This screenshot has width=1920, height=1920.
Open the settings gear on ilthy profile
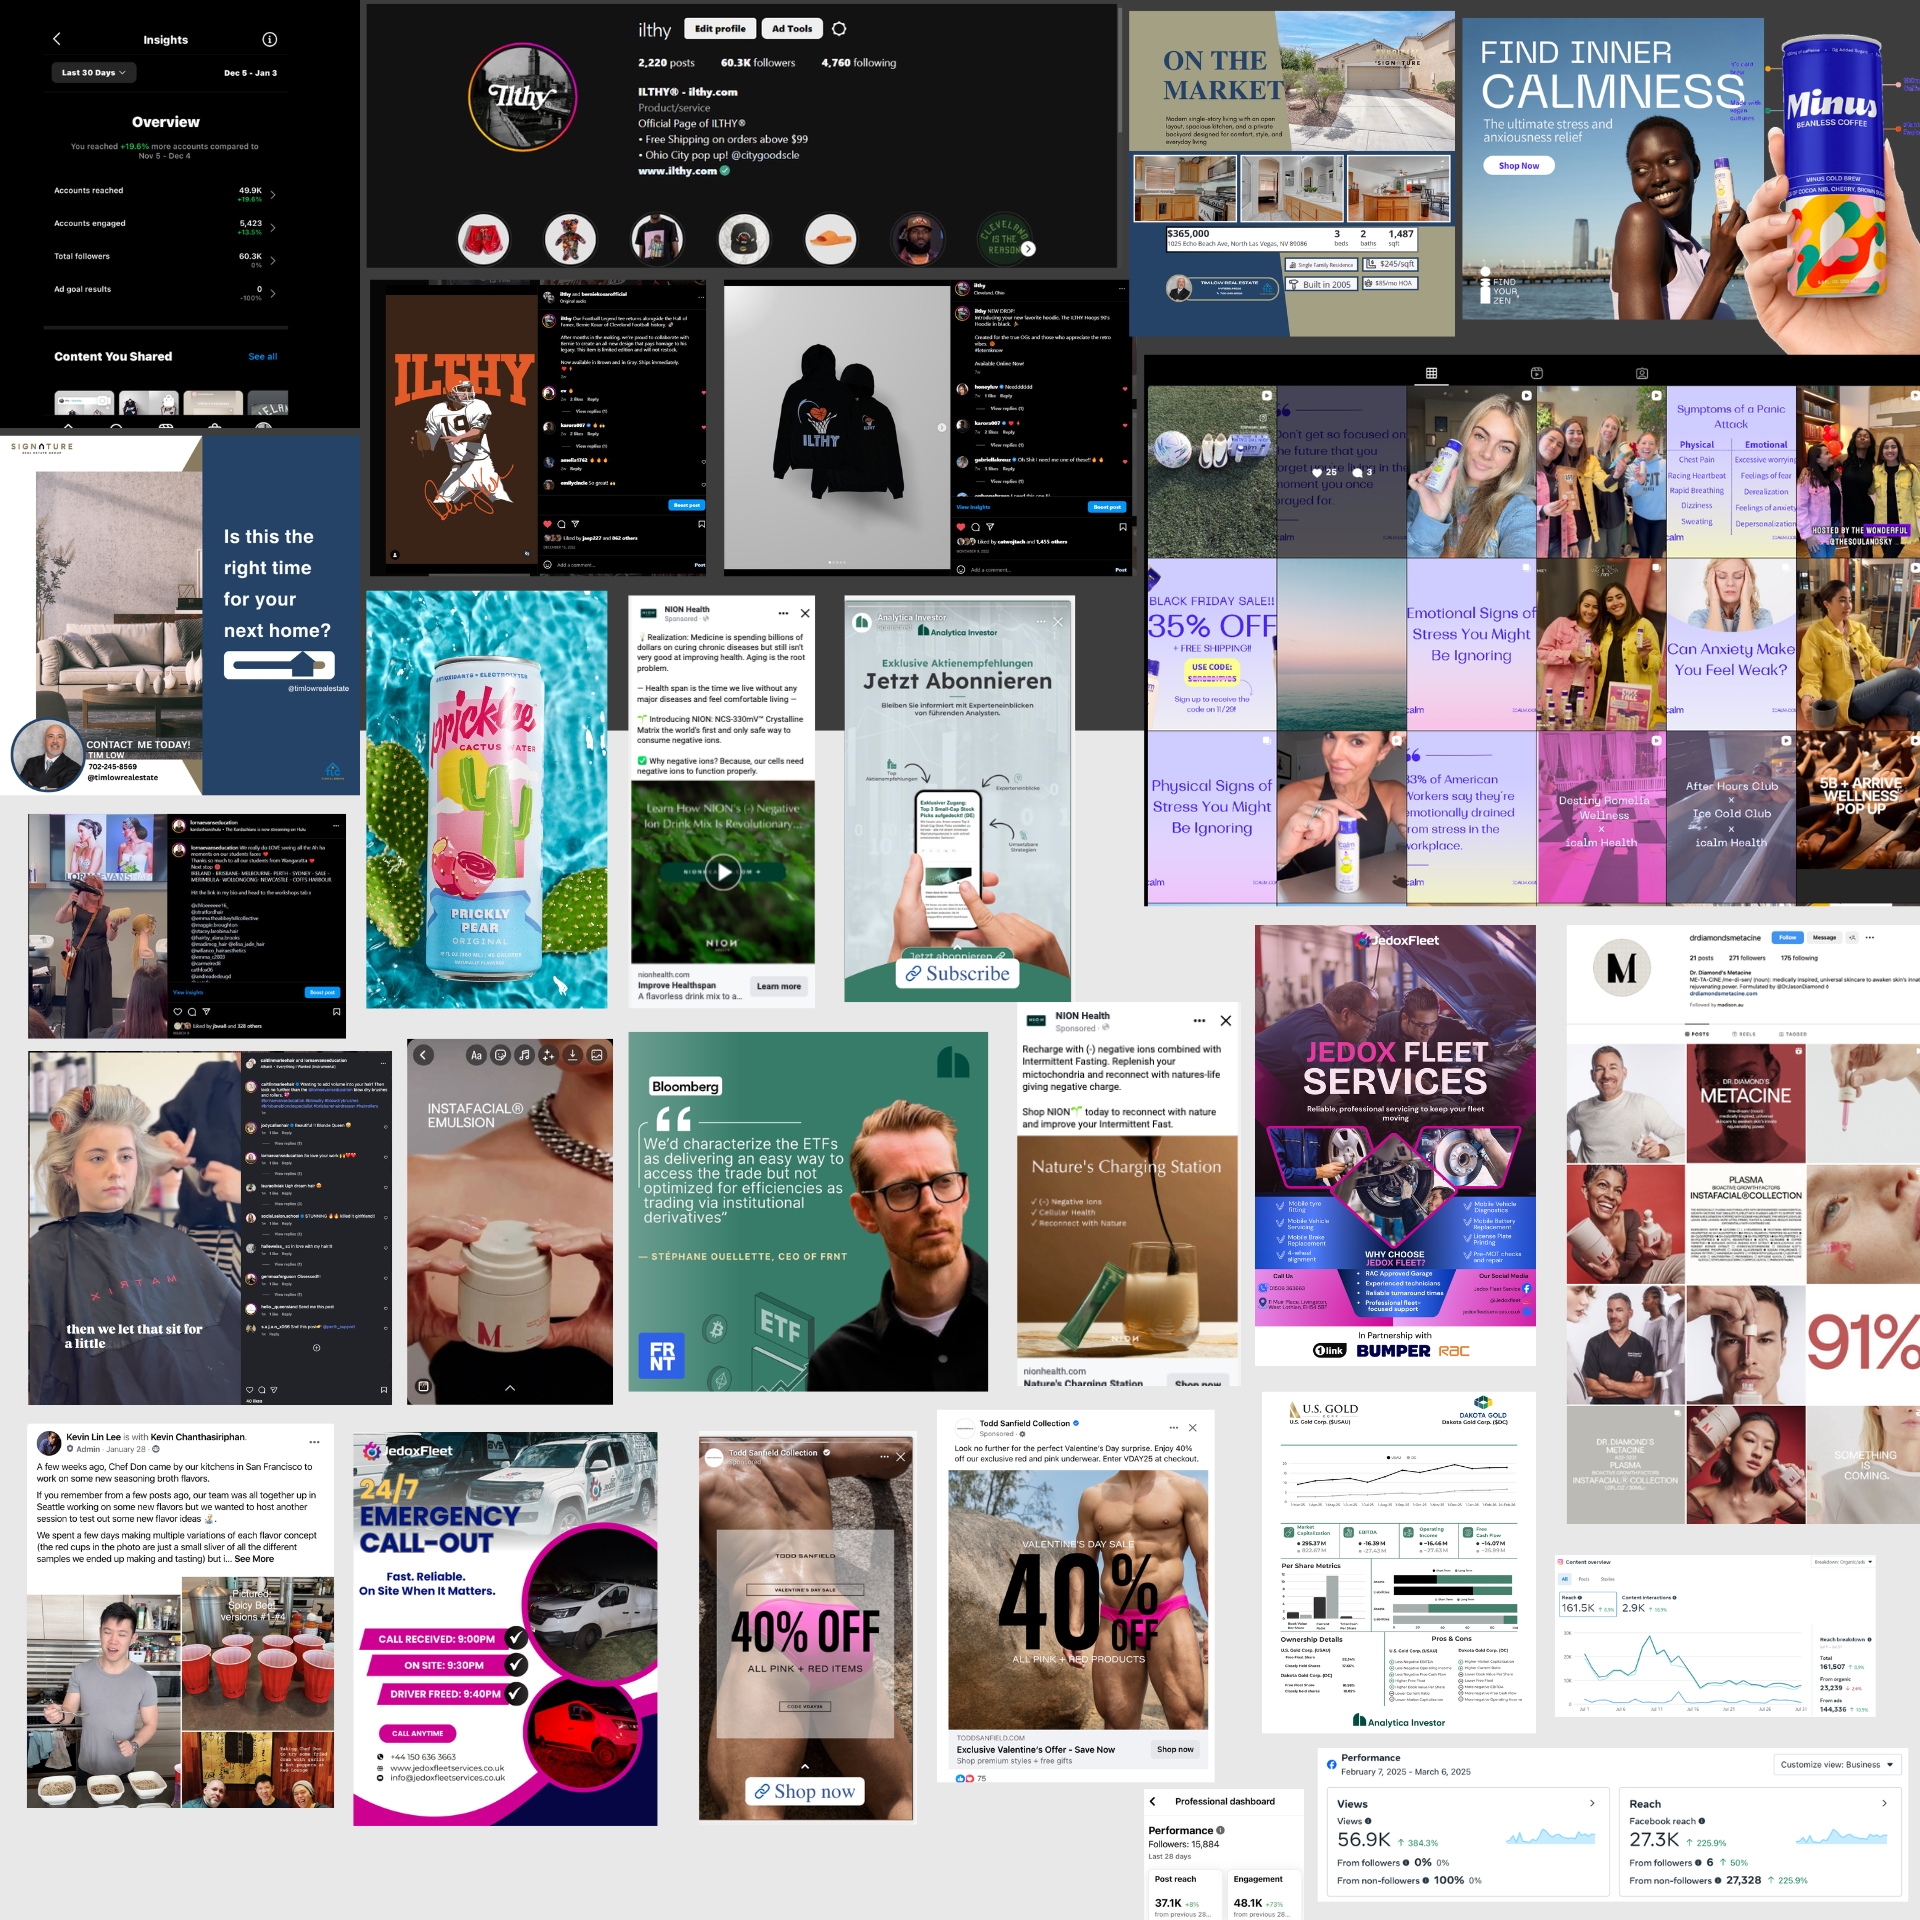[x=839, y=29]
